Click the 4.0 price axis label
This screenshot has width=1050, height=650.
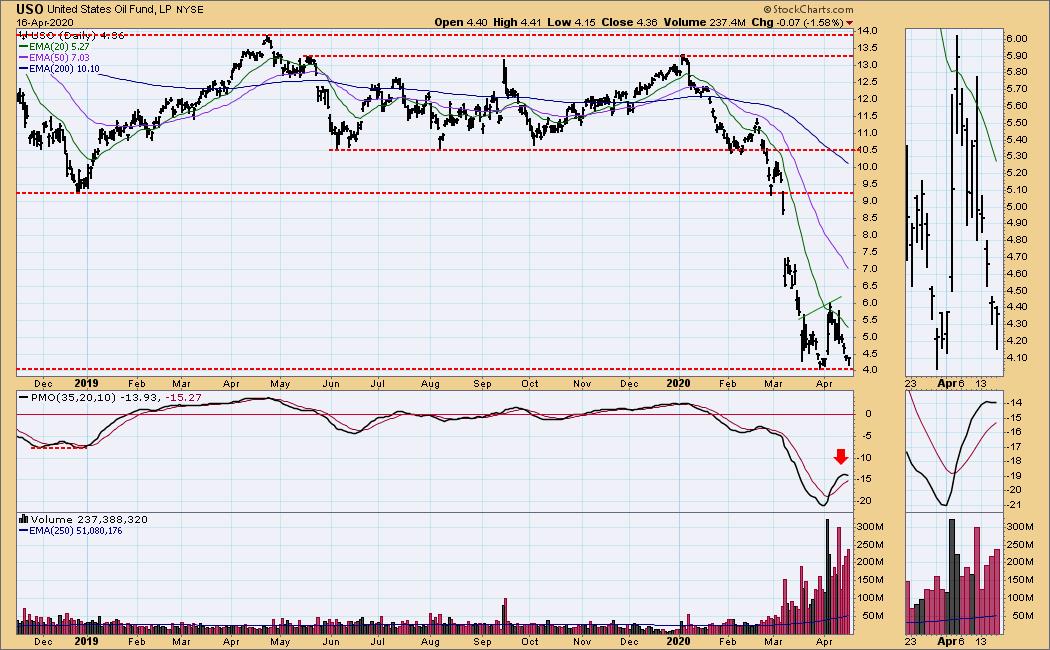[869, 370]
